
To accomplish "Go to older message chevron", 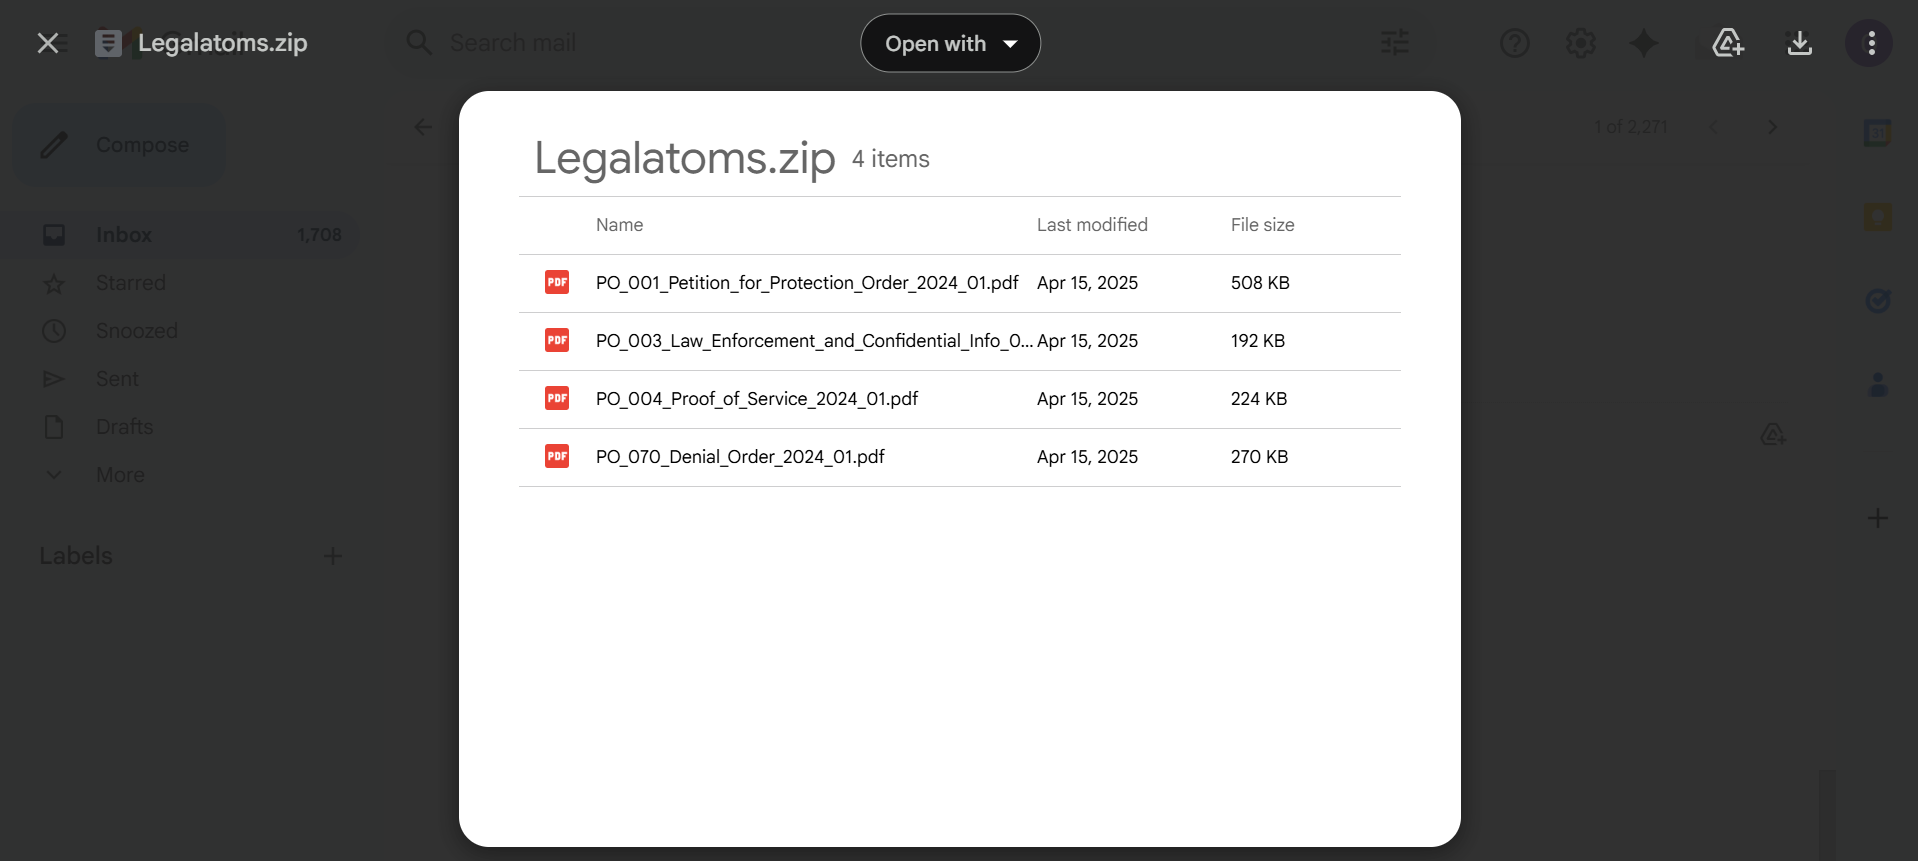I will (1772, 127).
